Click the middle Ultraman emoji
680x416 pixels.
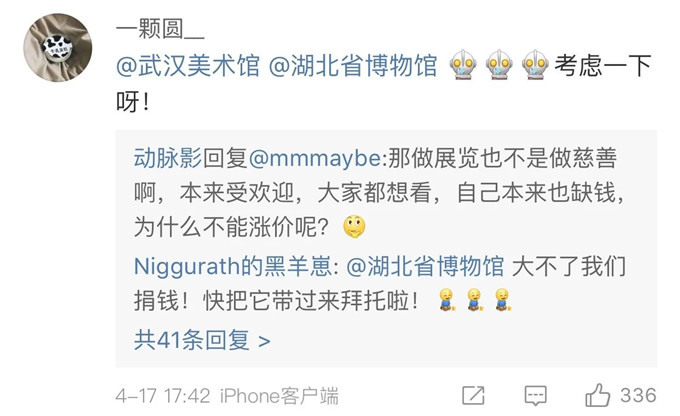pyautogui.click(x=499, y=65)
